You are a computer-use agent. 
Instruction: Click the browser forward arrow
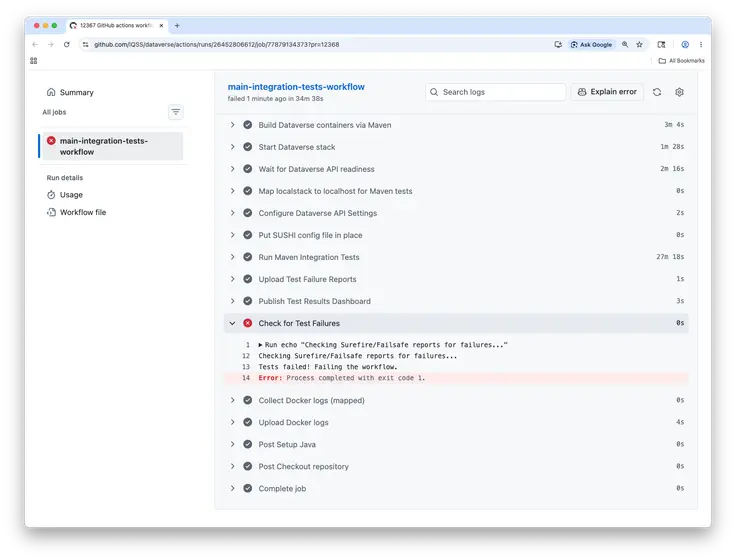click(x=51, y=45)
